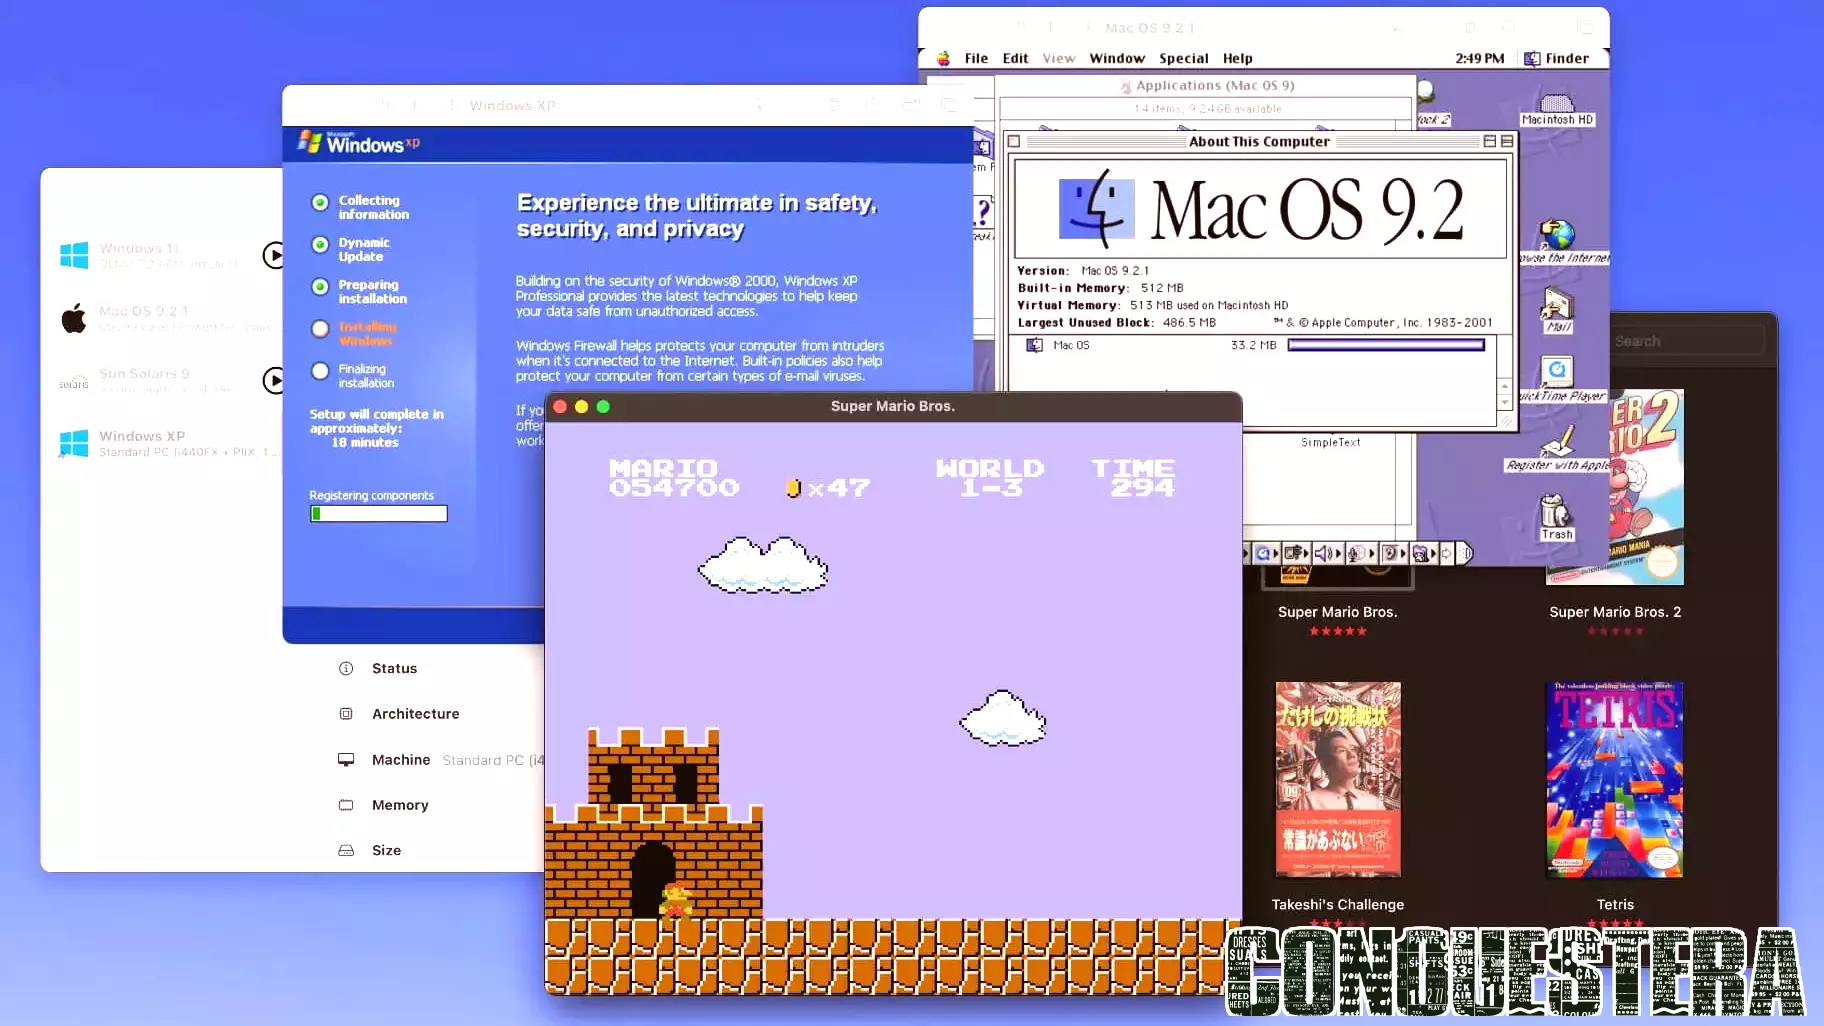
Task: Click the Windows XP window title
Action: (512, 105)
